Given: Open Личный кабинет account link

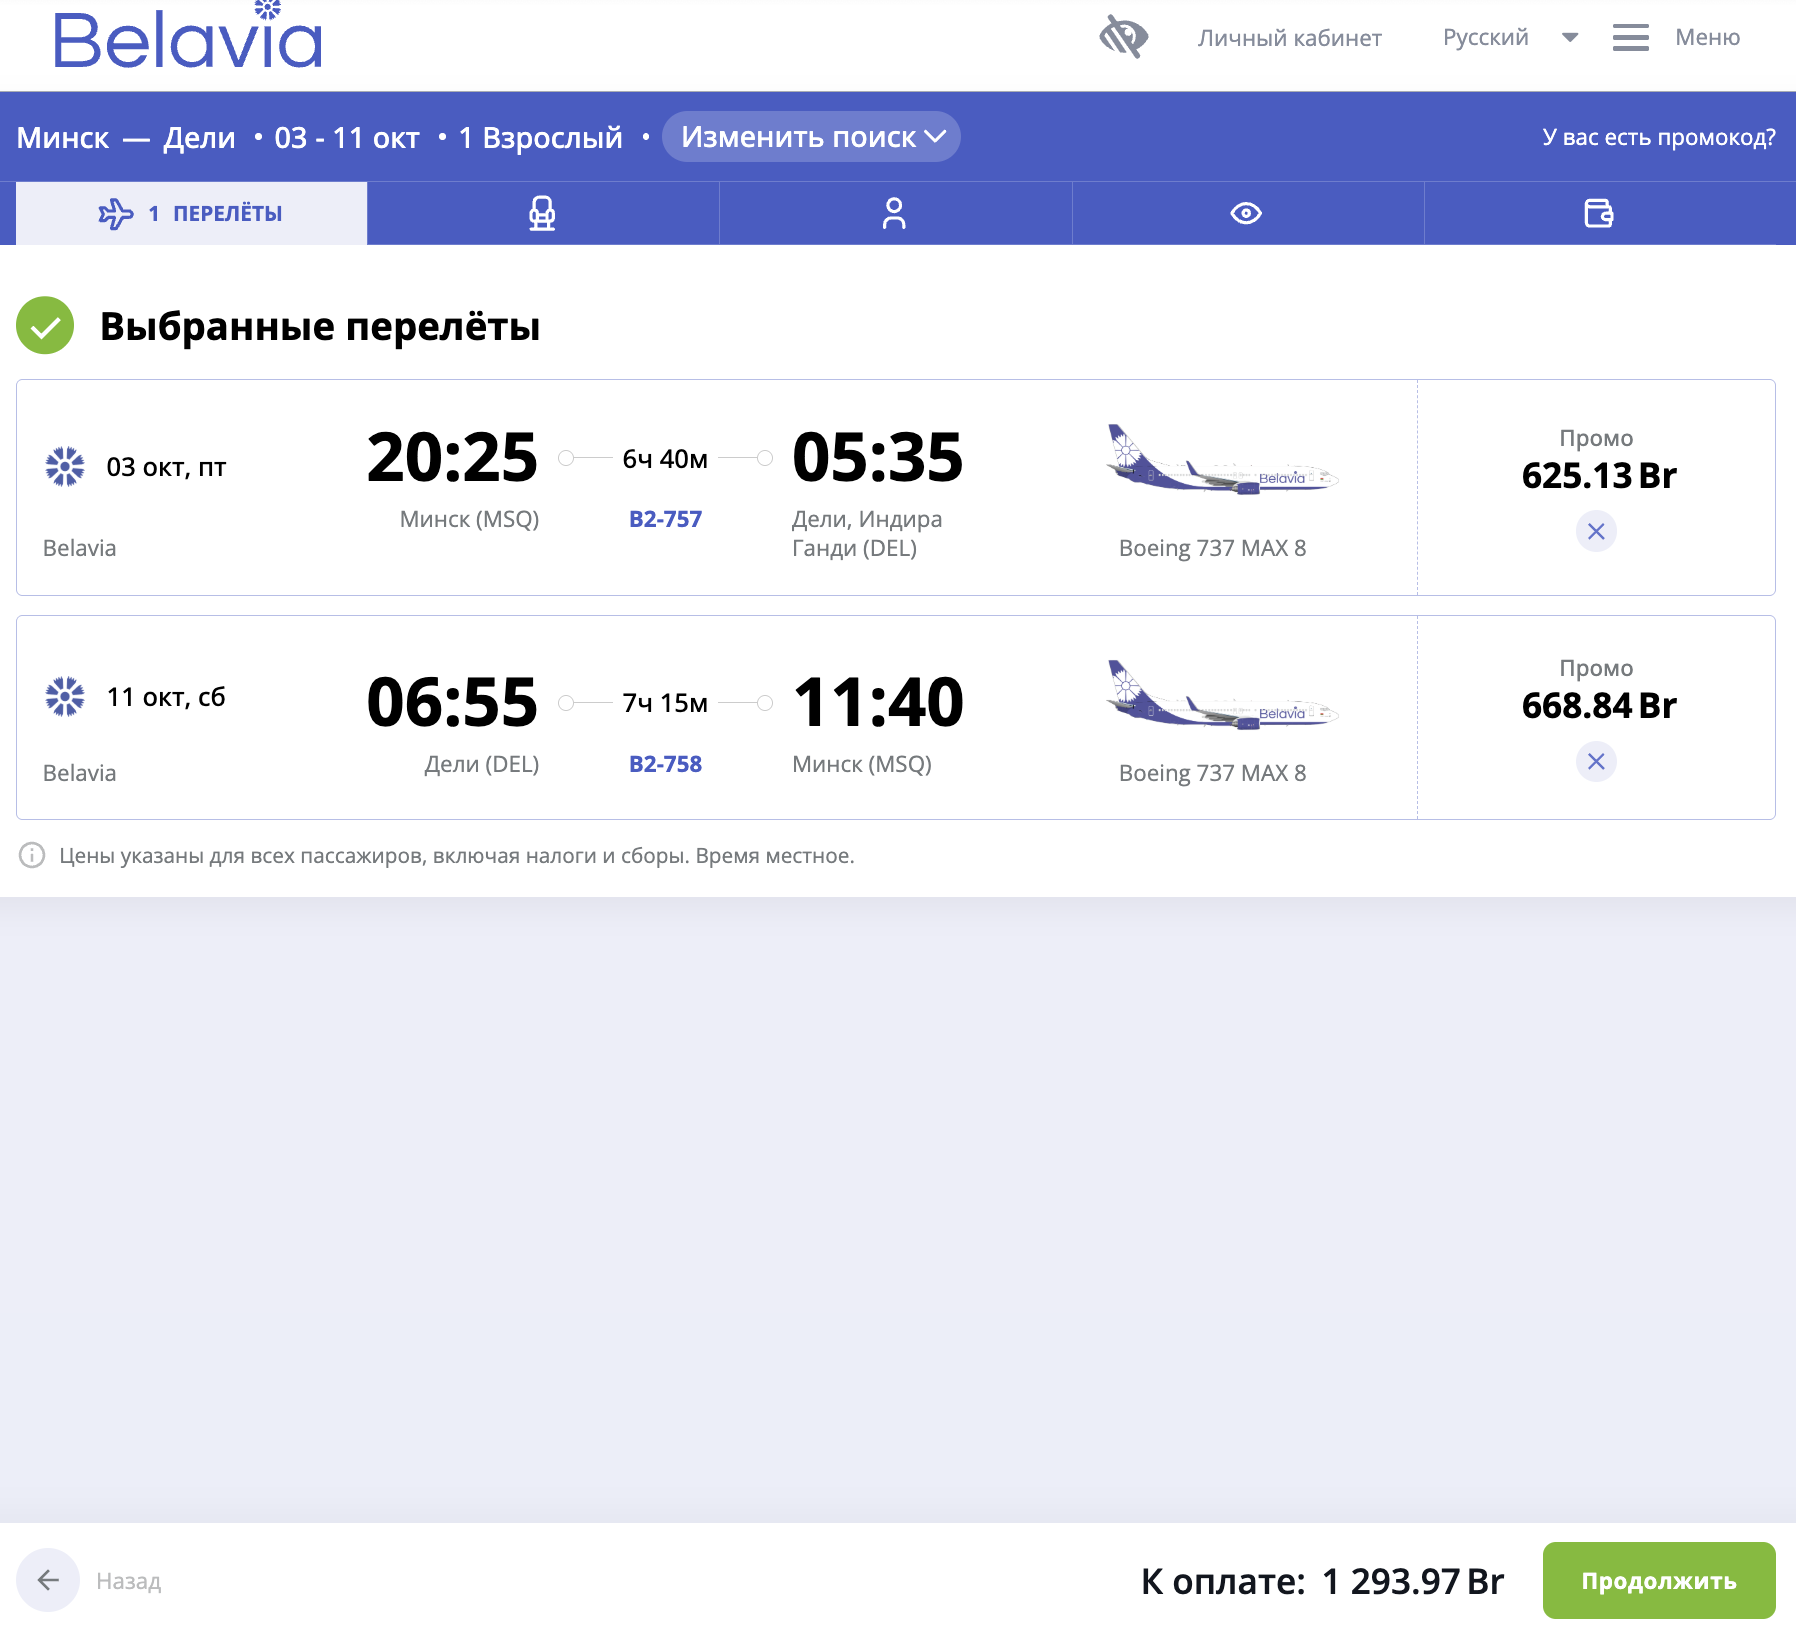Looking at the screenshot, I should pyautogui.click(x=1289, y=38).
